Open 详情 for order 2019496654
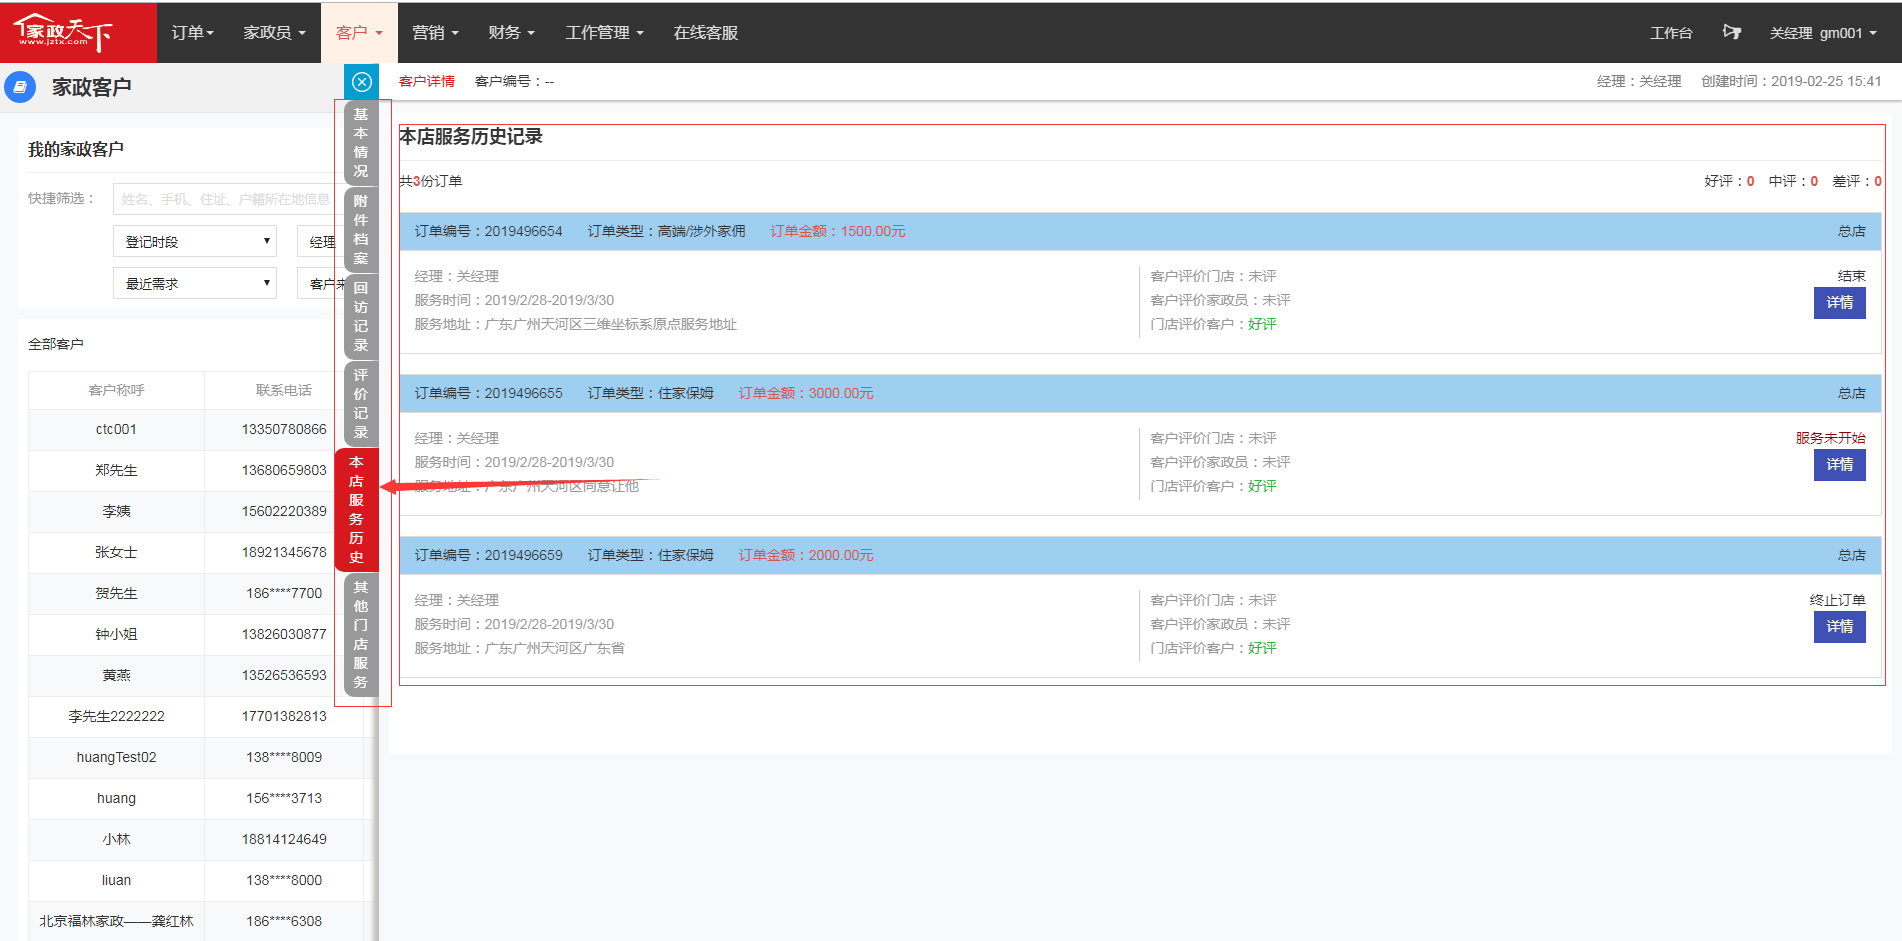The width and height of the screenshot is (1902, 941). (1839, 303)
